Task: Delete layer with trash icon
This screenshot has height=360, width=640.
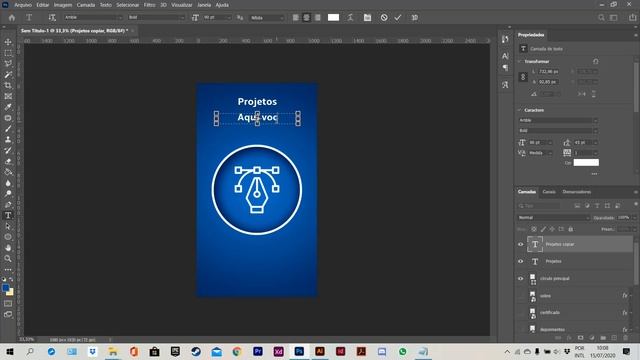Action: [x=625, y=338]
